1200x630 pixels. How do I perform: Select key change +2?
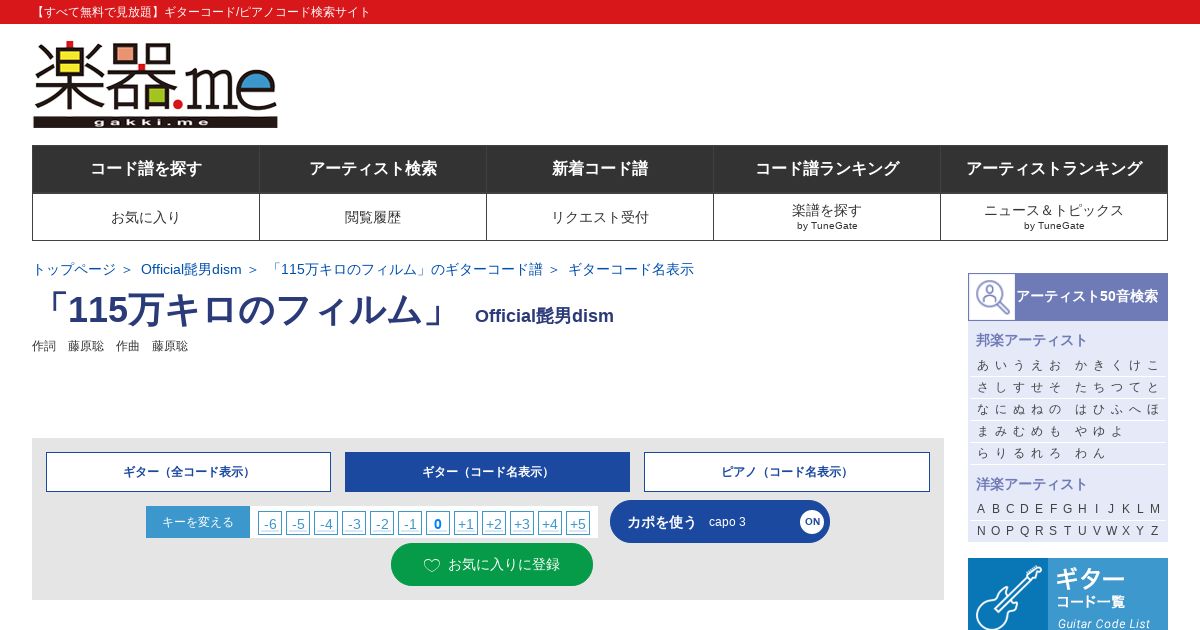494,523
